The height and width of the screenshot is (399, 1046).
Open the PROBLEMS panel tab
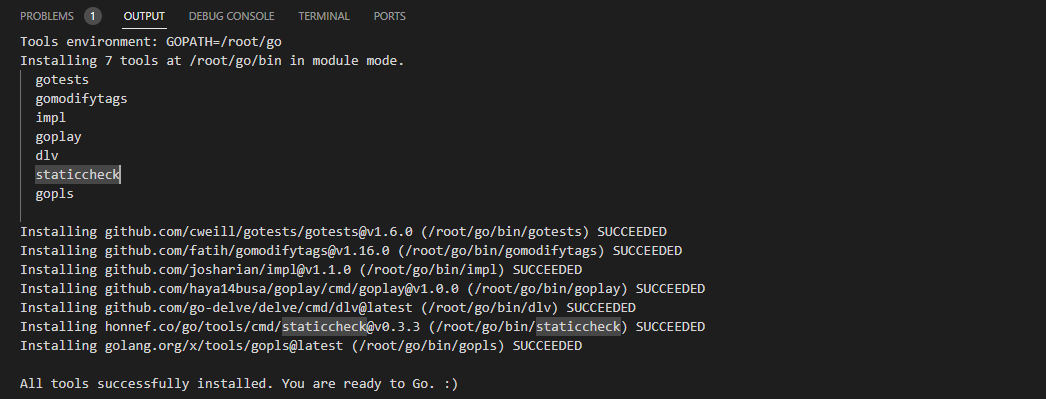pos(47,16)
